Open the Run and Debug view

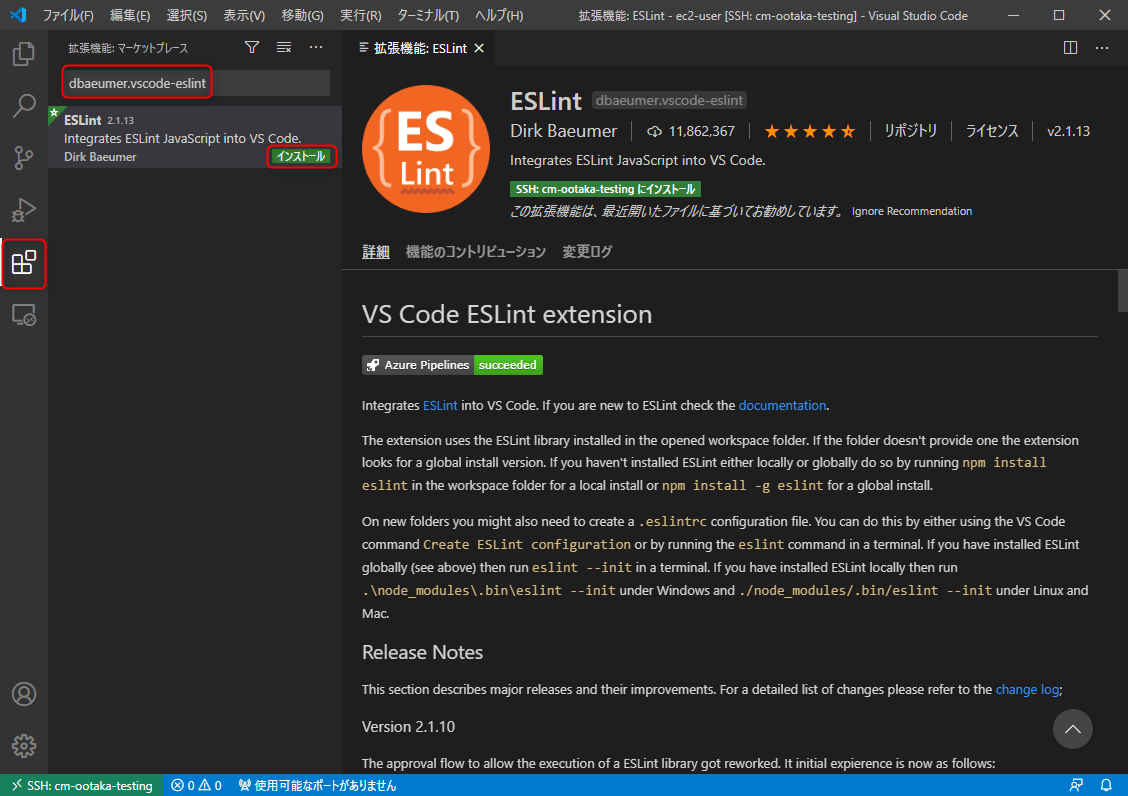pos(24,210)
